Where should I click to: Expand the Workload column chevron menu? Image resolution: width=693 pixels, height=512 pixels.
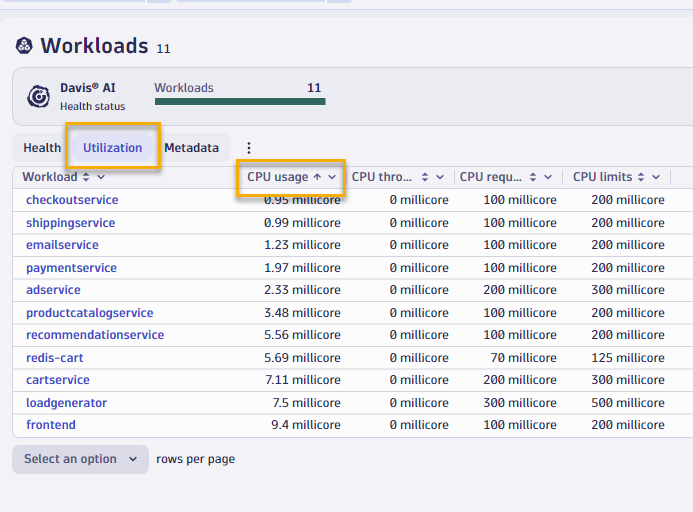101,177
